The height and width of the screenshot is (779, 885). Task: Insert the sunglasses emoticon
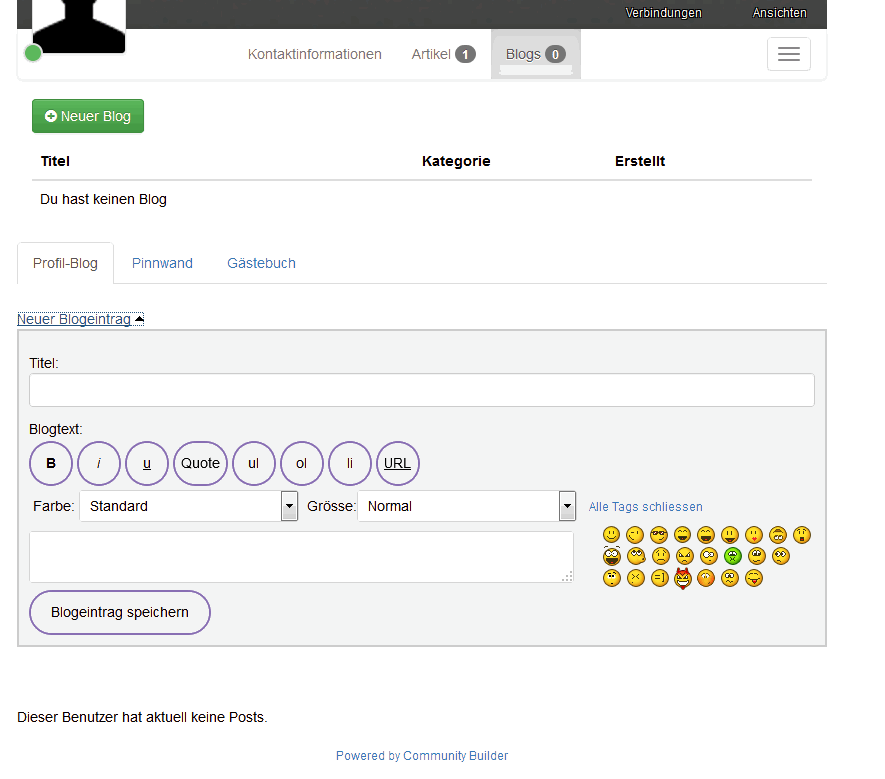659,535
